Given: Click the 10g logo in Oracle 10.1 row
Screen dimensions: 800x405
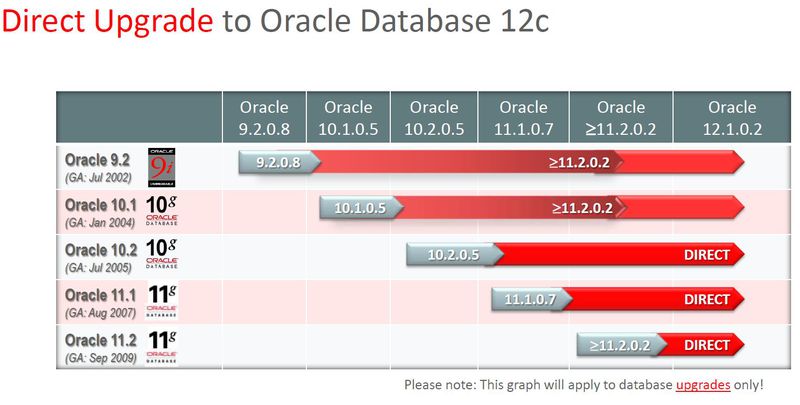Looking at the screenshot, I should pyautogui.click(x=162, y=211).
